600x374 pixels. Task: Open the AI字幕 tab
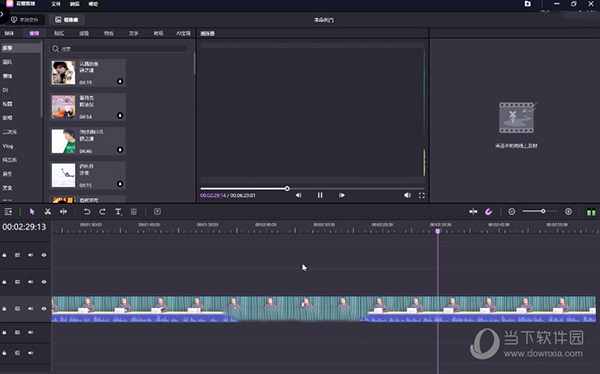point(183,33)
